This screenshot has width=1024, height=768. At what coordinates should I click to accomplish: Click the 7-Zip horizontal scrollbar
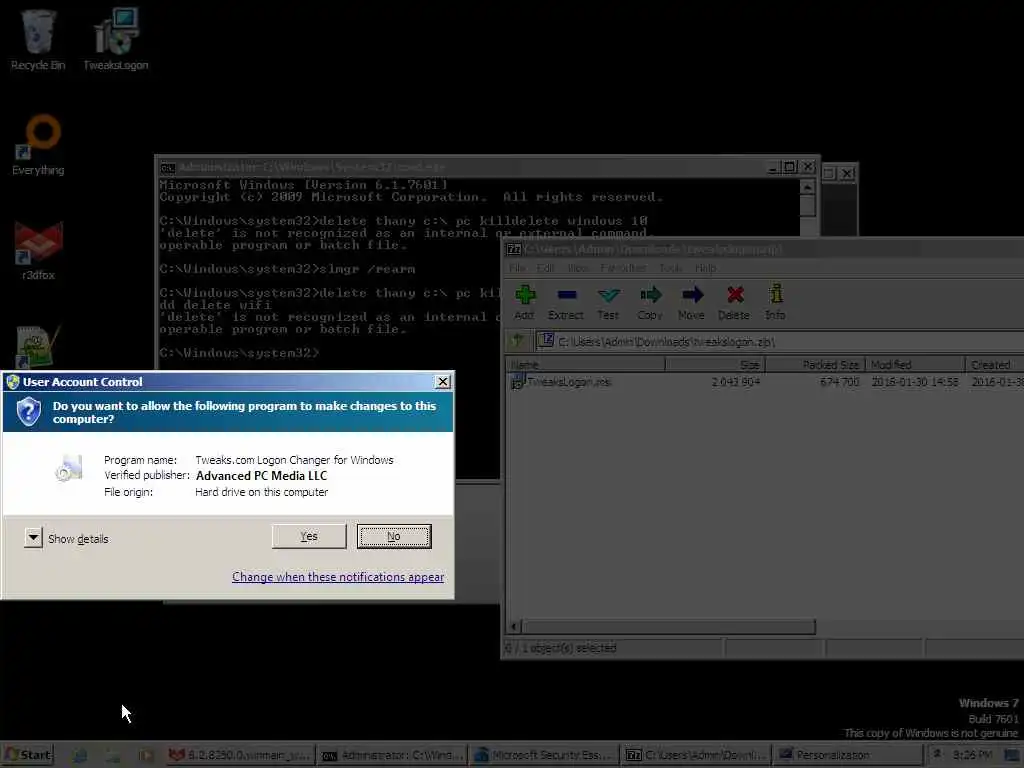coord(668,627)
